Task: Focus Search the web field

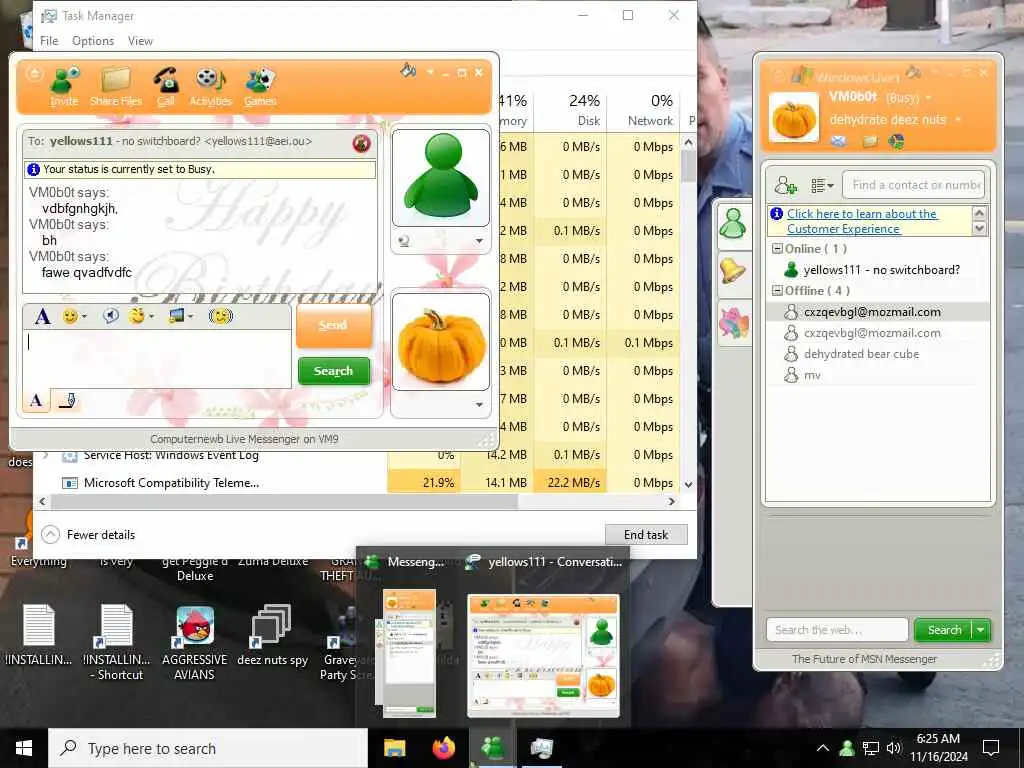Action: [837, 630]
